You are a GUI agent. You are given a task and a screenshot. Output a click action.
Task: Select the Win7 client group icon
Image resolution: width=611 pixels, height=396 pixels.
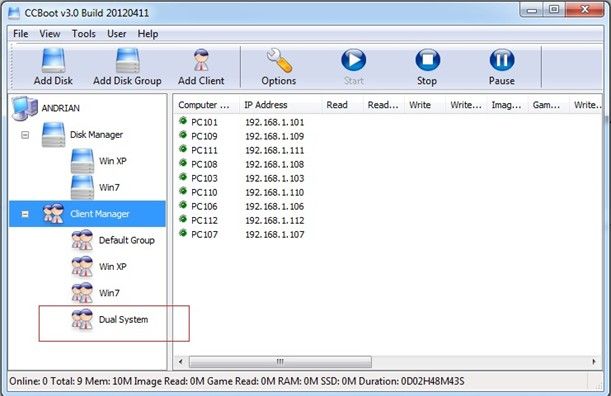click(82, 293)
